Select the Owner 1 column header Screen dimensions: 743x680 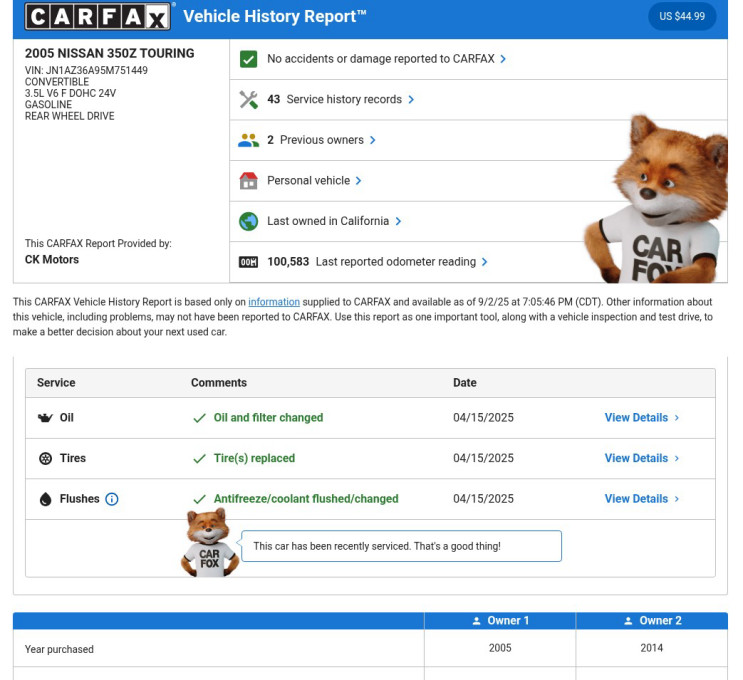(x=500, y=621)
